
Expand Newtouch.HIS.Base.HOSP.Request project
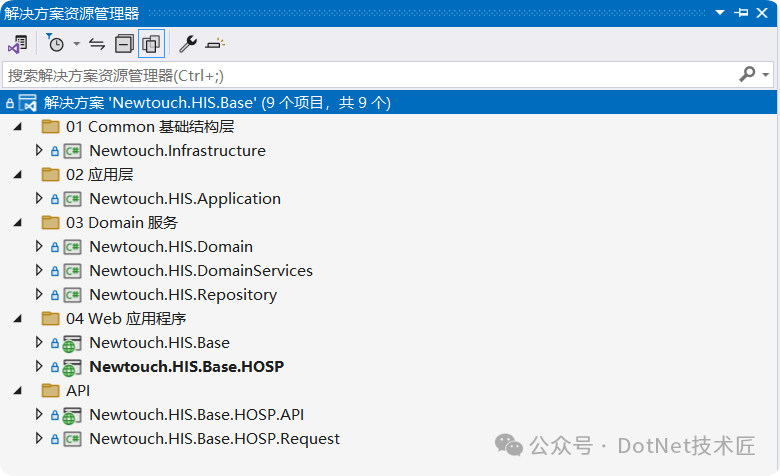pyautogui.click(x=39, y=438)
